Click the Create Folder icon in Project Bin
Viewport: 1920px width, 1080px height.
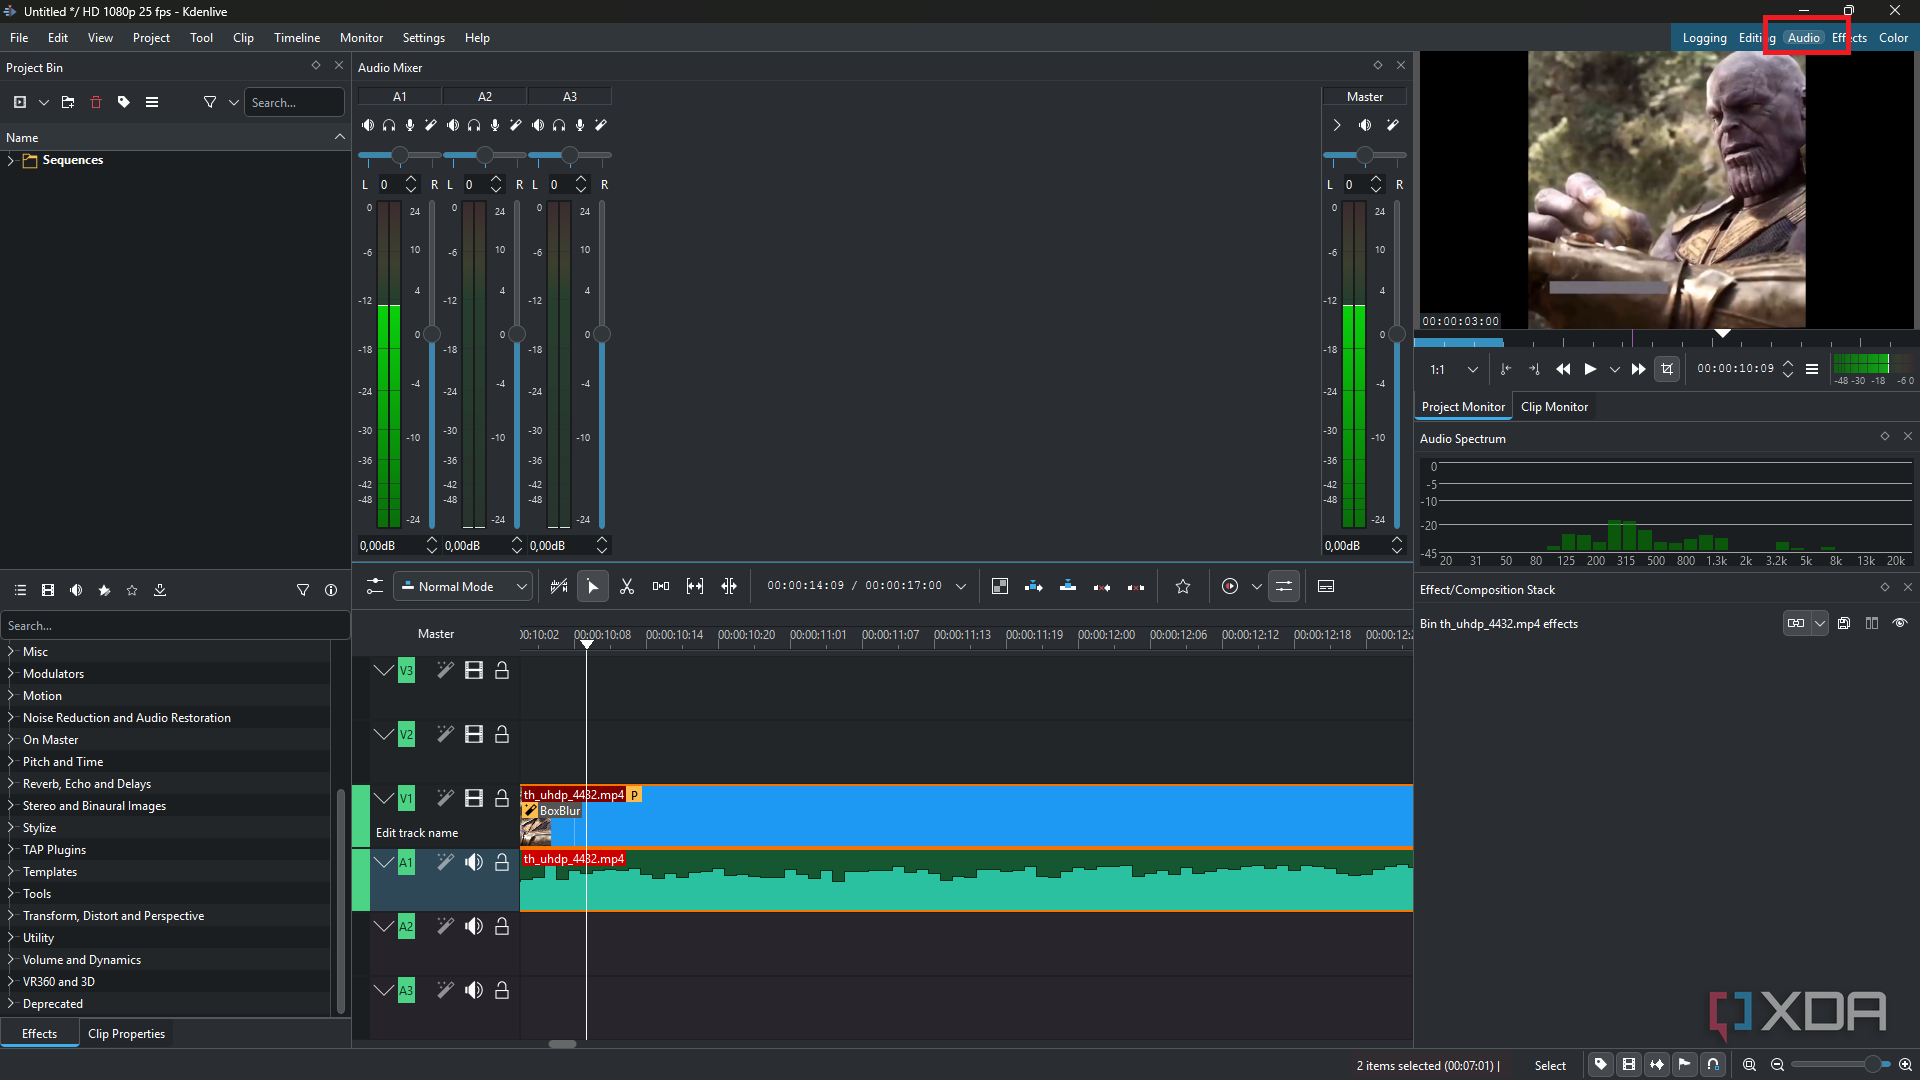coord(68,102)
